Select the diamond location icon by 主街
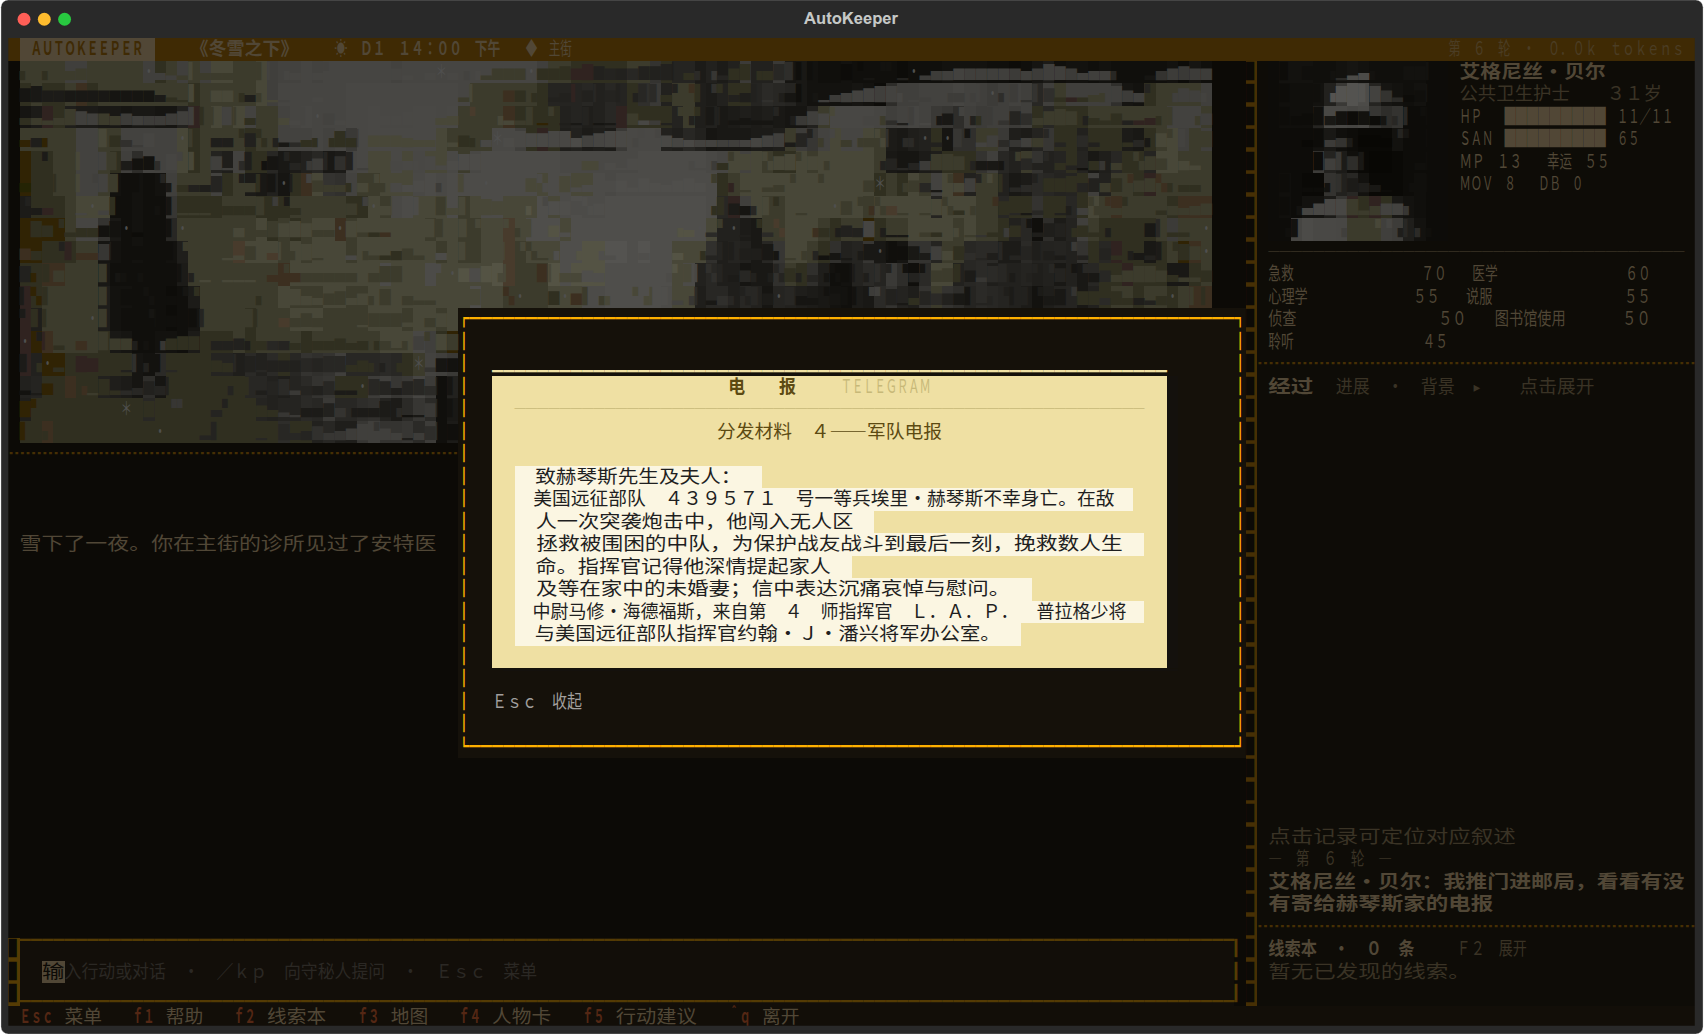 coord(532,48)
